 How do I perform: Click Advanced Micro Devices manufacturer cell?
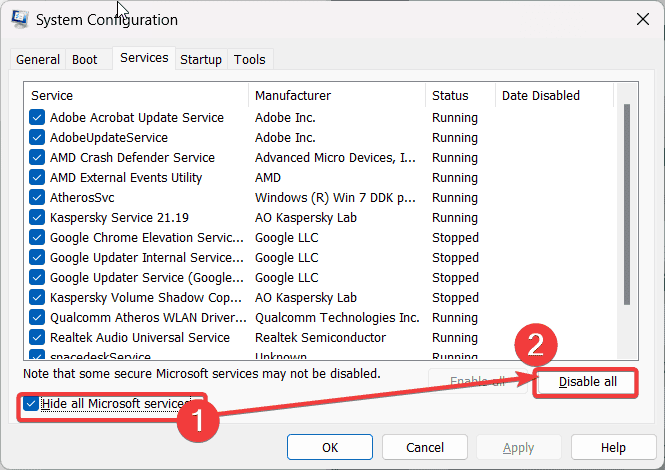tap(335, 157)
